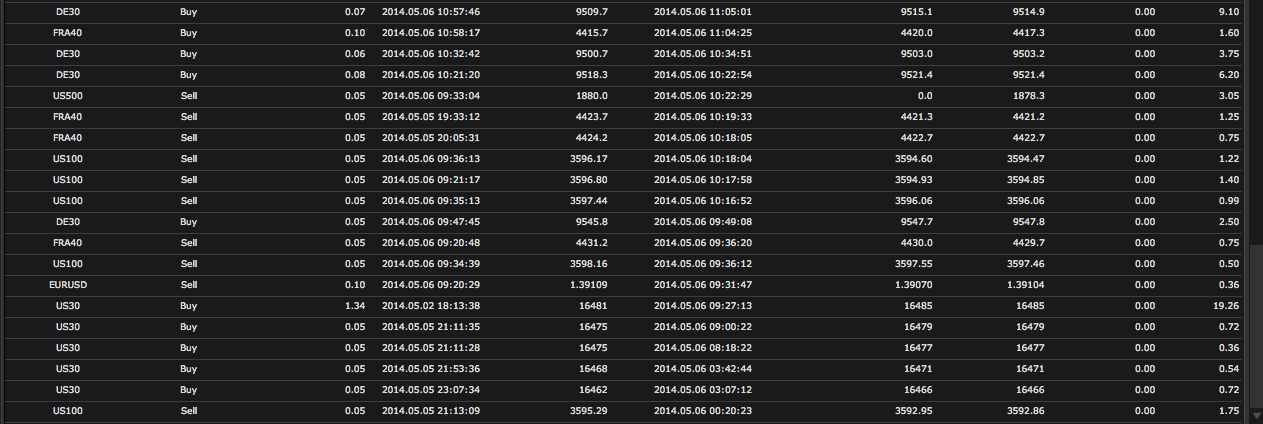Viewport: 1263px width, 424px height.
Task: Select the 1.34 volume cell
Action: click(354, 306)
